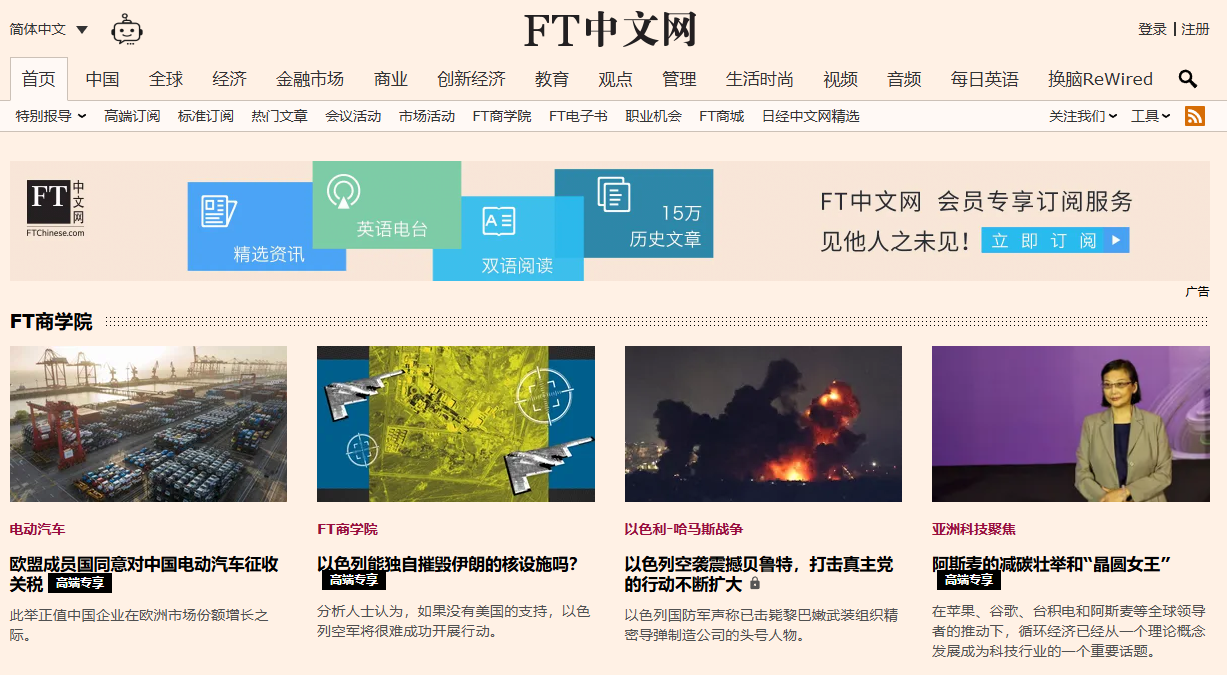
Task: Click summary text 此举正值中国企业在欧洲市场份额增长之际
Action: (x=139, y=624)
